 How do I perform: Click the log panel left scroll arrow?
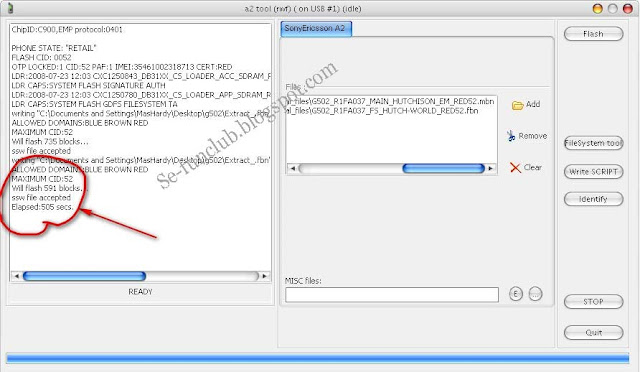tap(16, 276)
